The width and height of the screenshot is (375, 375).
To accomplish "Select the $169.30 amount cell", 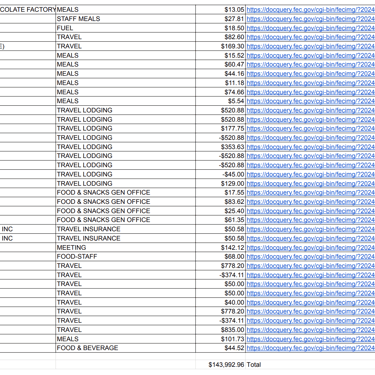I will [x=221, y=46].
